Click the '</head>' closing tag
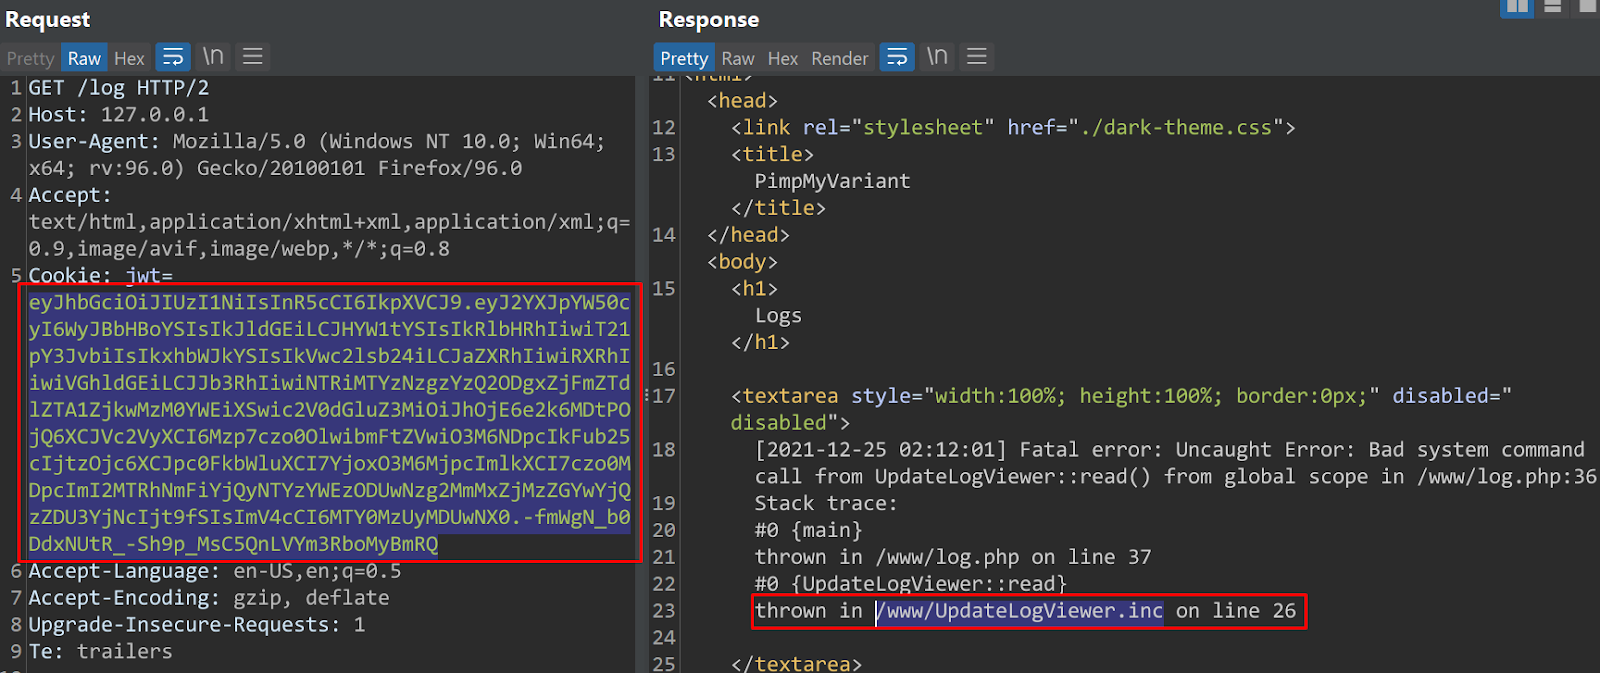1600x673 pixels. tap(748, 235)
